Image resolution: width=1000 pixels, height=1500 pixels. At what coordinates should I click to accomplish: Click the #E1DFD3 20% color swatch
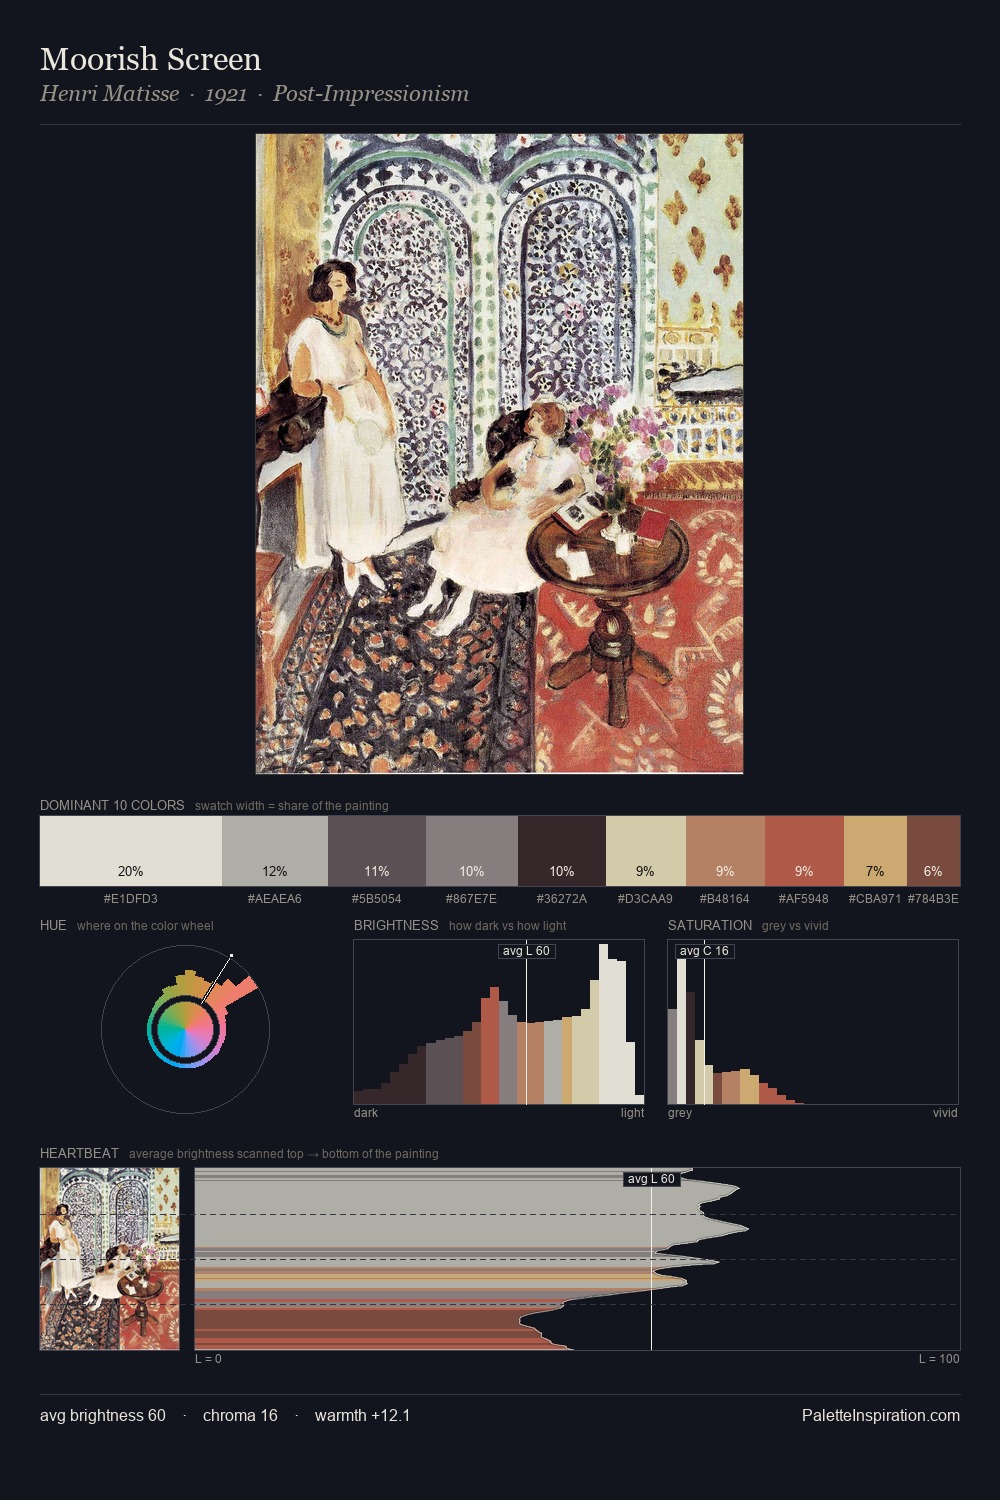pyautogui.click(x=131, y=851)
